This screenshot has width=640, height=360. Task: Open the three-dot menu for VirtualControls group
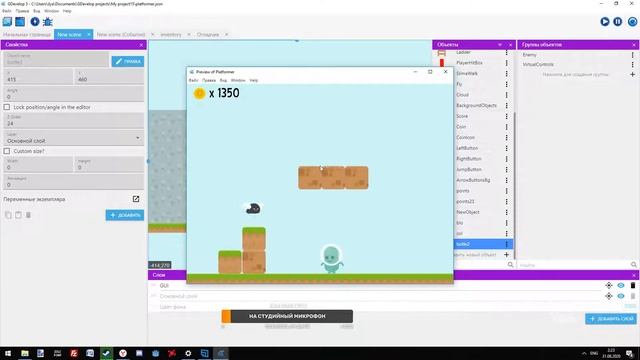pos(633,64)
